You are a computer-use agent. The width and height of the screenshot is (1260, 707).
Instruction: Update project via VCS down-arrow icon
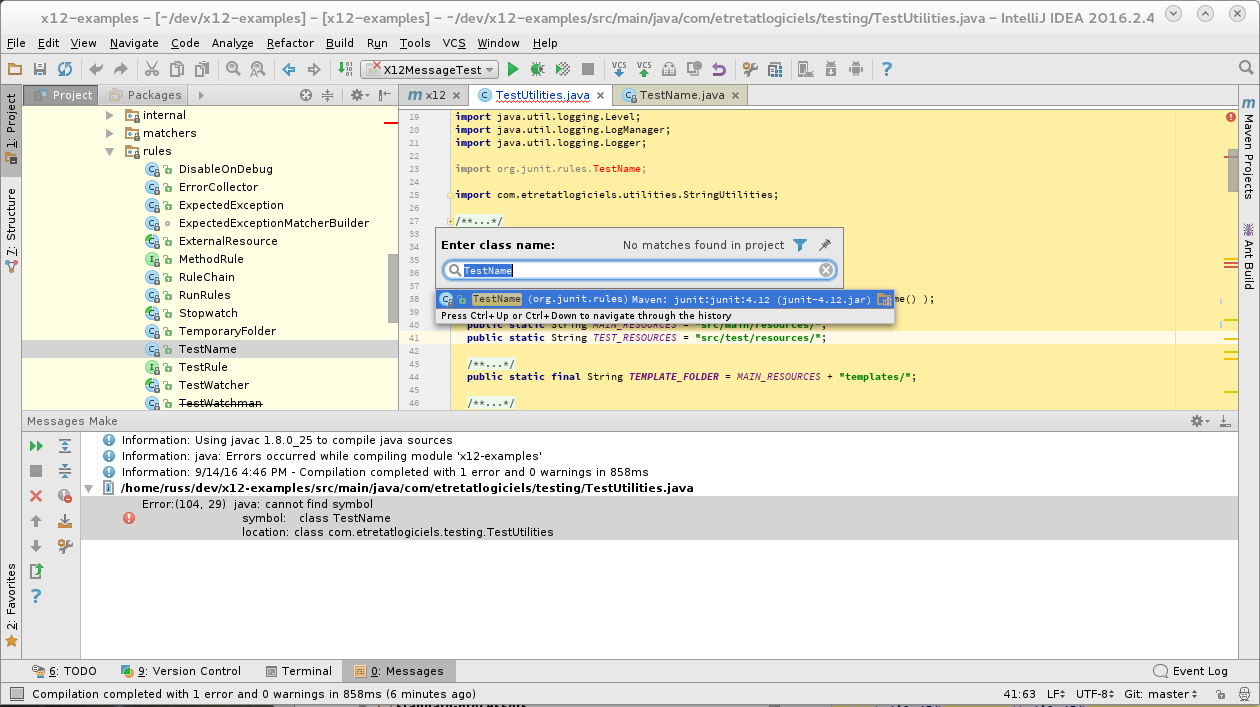coord(619,69)
